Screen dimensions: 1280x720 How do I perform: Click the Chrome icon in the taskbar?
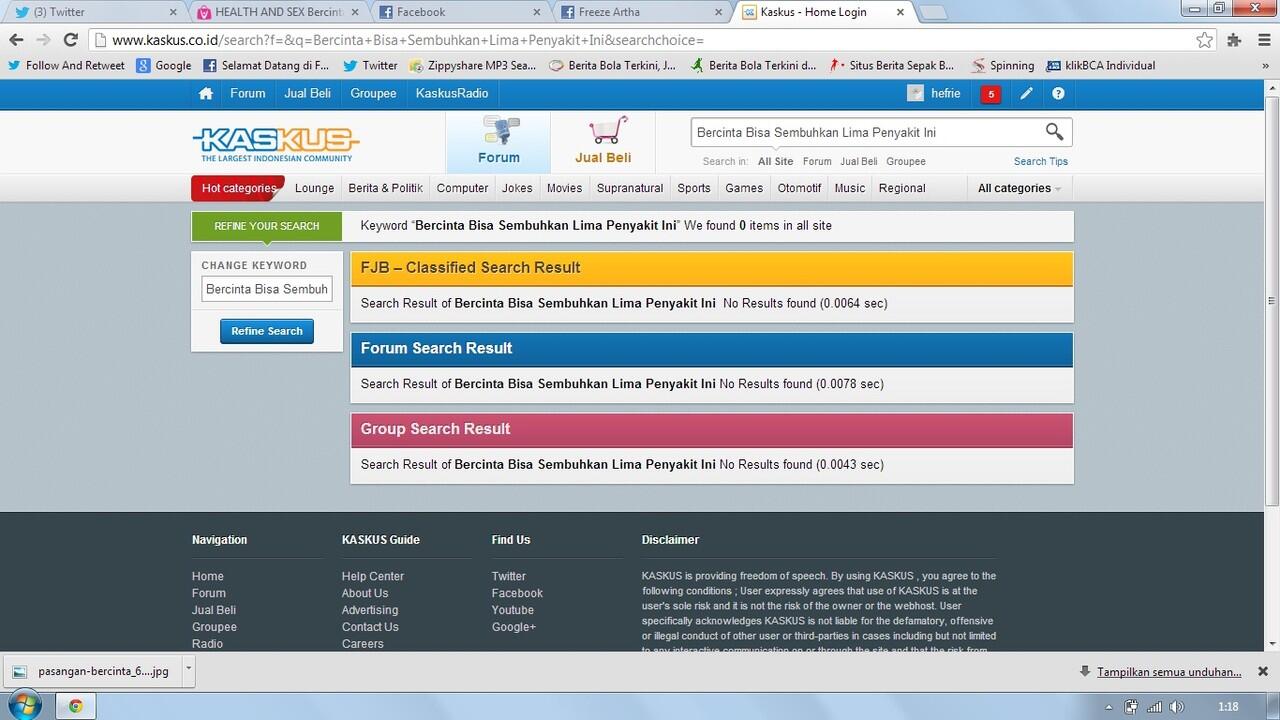click(x=75, y=706)
